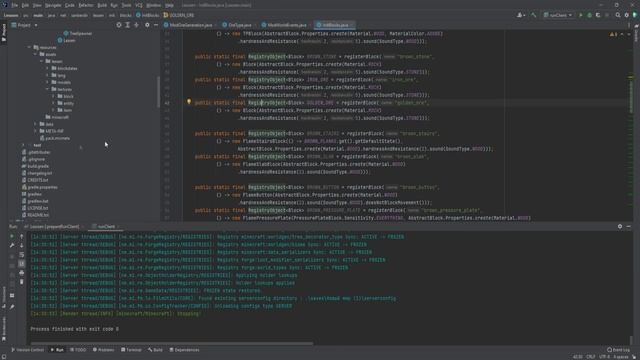Open Version Control tool window
640x360 pixels.
tap(27, 350)
